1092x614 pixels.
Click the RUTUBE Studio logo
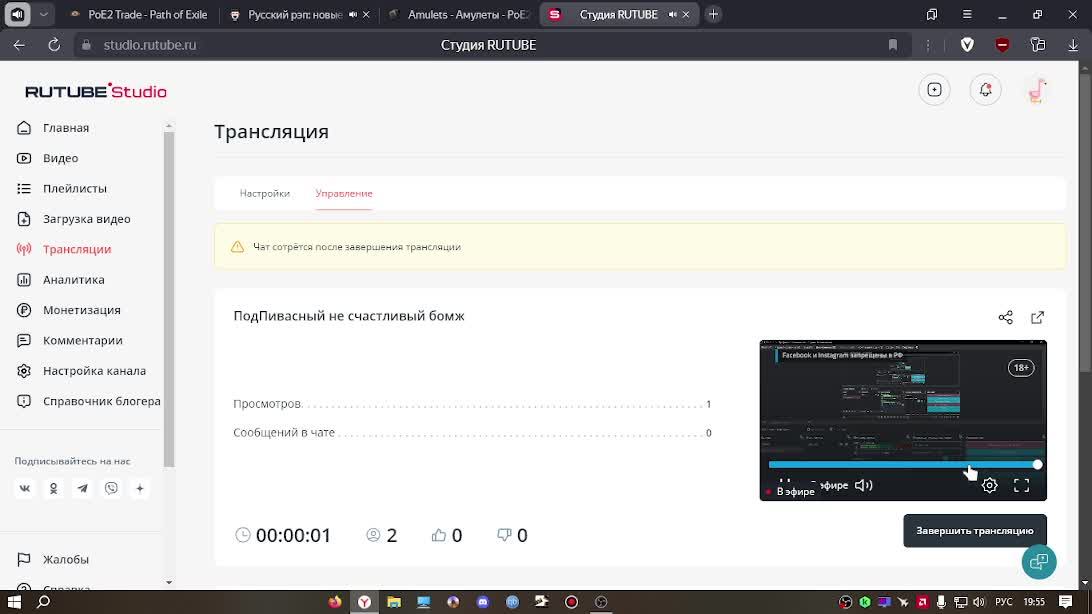pos(96,91)
